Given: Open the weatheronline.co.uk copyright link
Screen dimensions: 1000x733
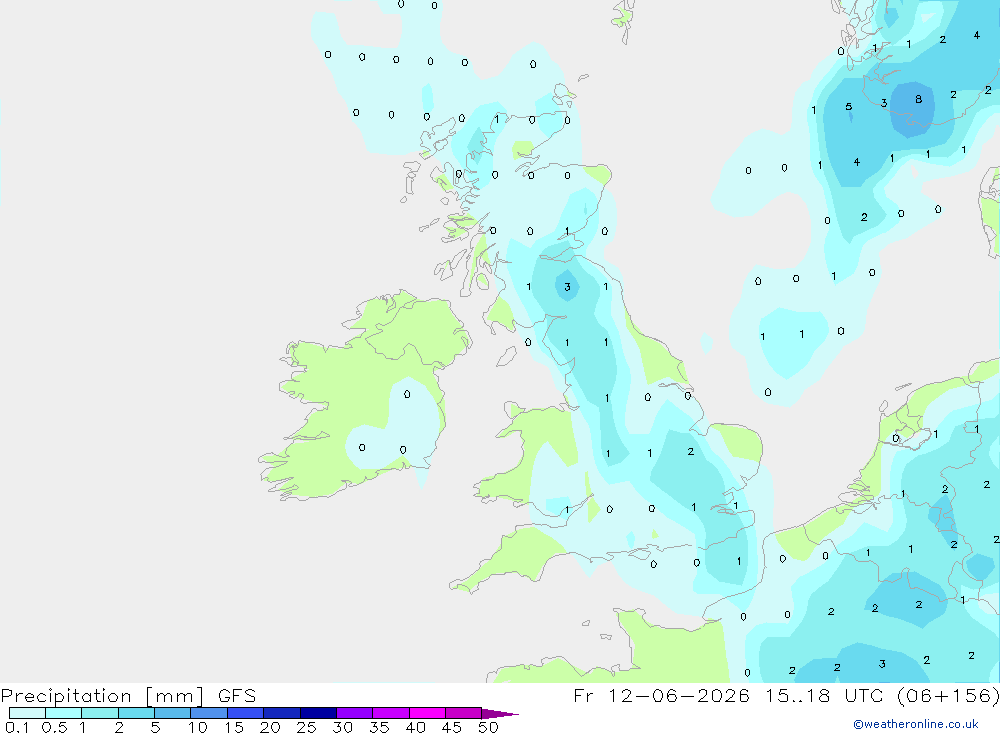Looking at the screenshot, I should coord(915,724).
